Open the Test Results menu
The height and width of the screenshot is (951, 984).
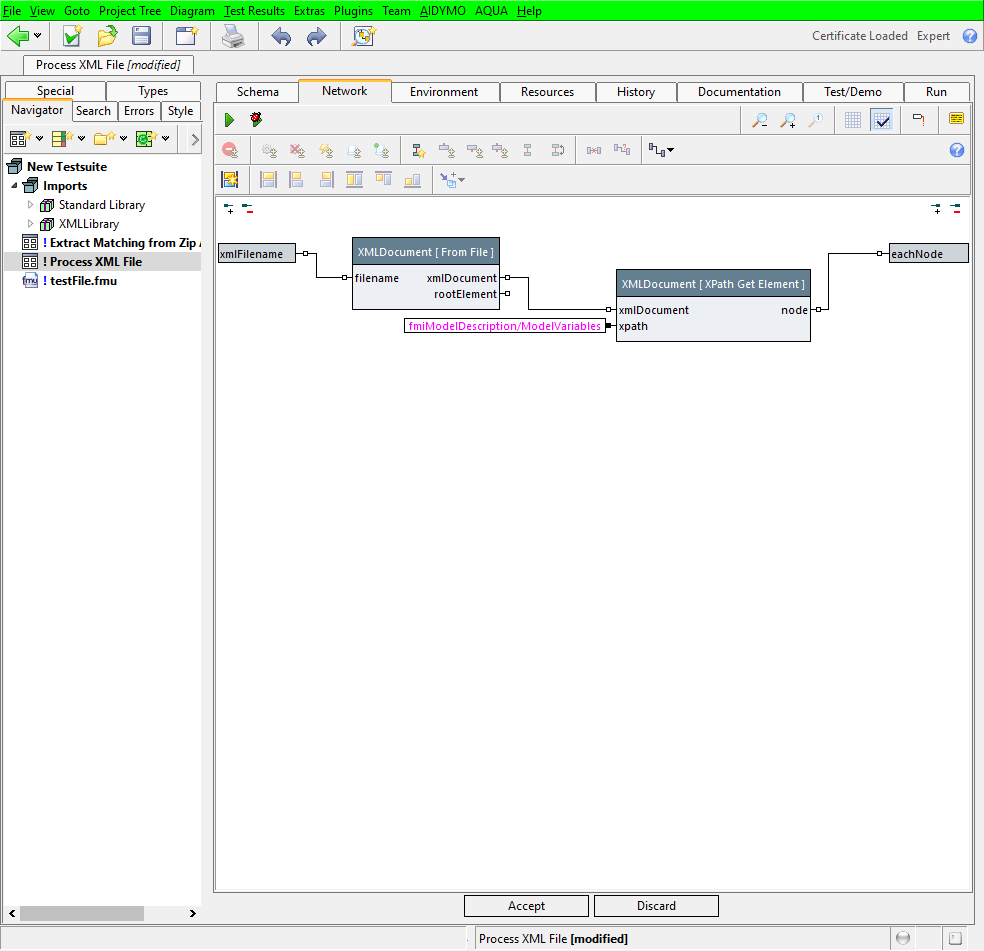[x=254, y=11]
